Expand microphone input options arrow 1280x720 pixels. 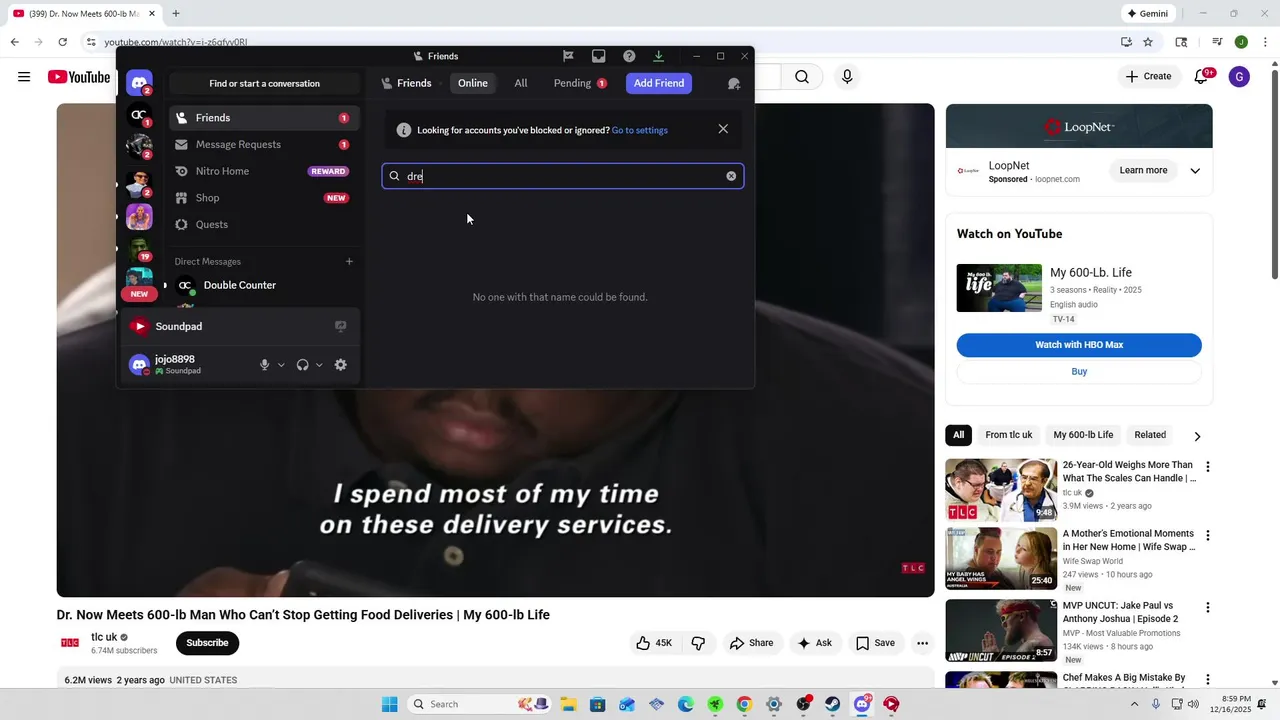click(x=281, y=365)
